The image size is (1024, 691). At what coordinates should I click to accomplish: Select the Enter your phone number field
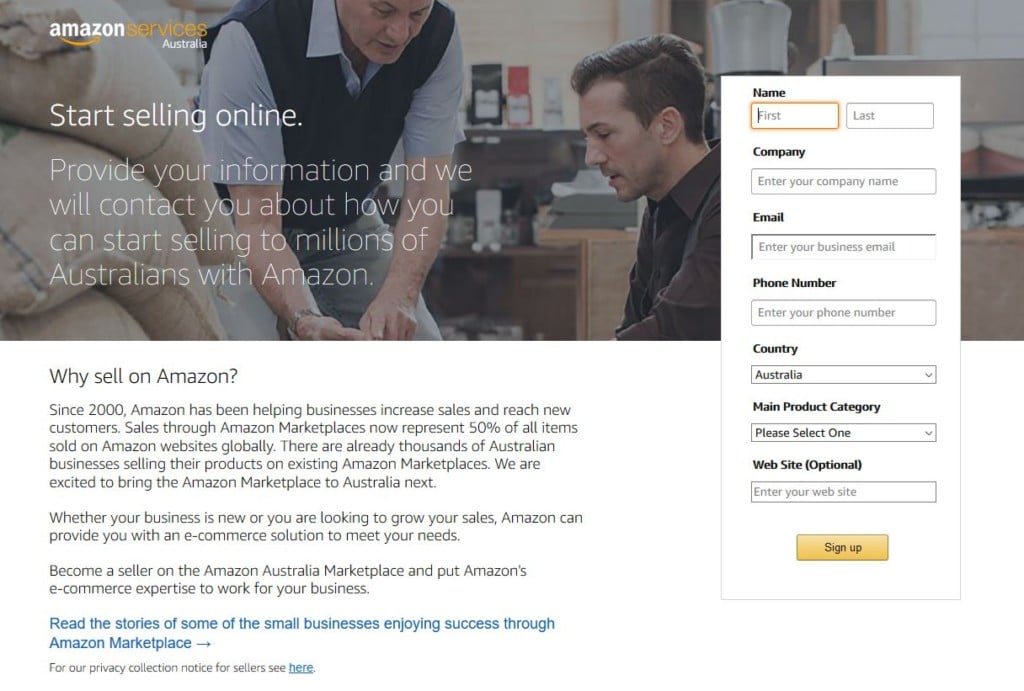pyautogui.click(x=842, y=312)
